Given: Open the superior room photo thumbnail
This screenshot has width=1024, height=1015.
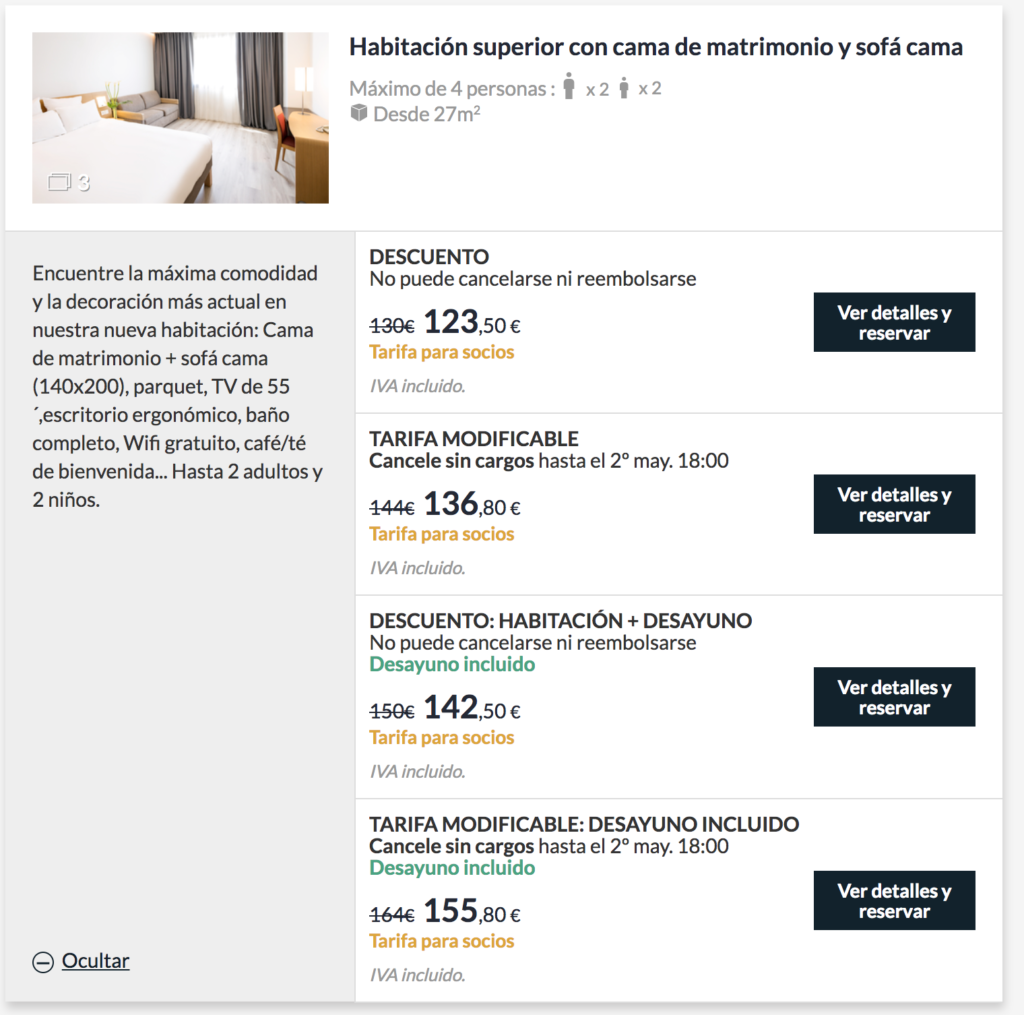Looking at the screenshot, I should pyautogui.click(x=180, y=118).
